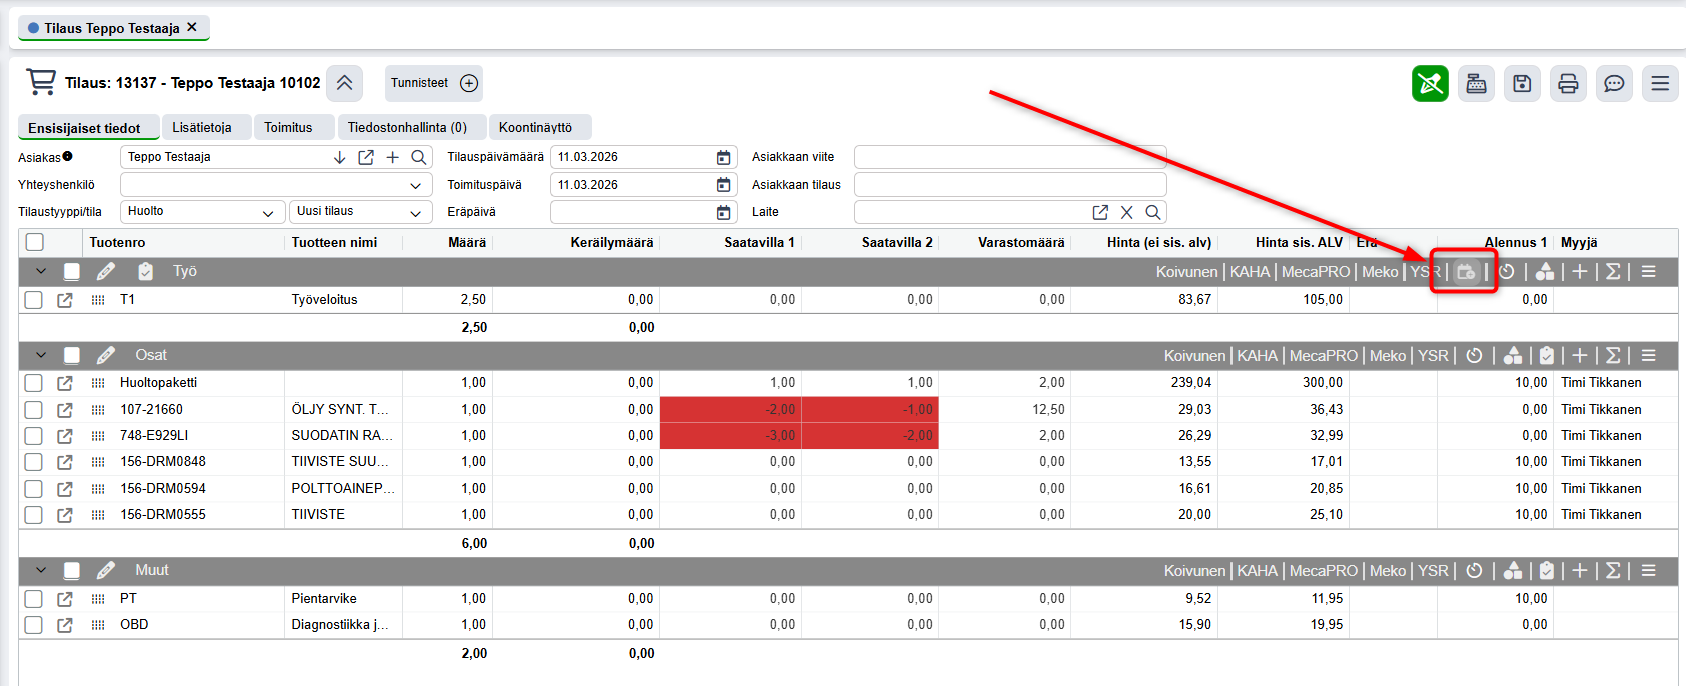Screen dimensions: 1686x686
Task: Search devices with the Laite magnifier icon
Action: coord(1153,212)
